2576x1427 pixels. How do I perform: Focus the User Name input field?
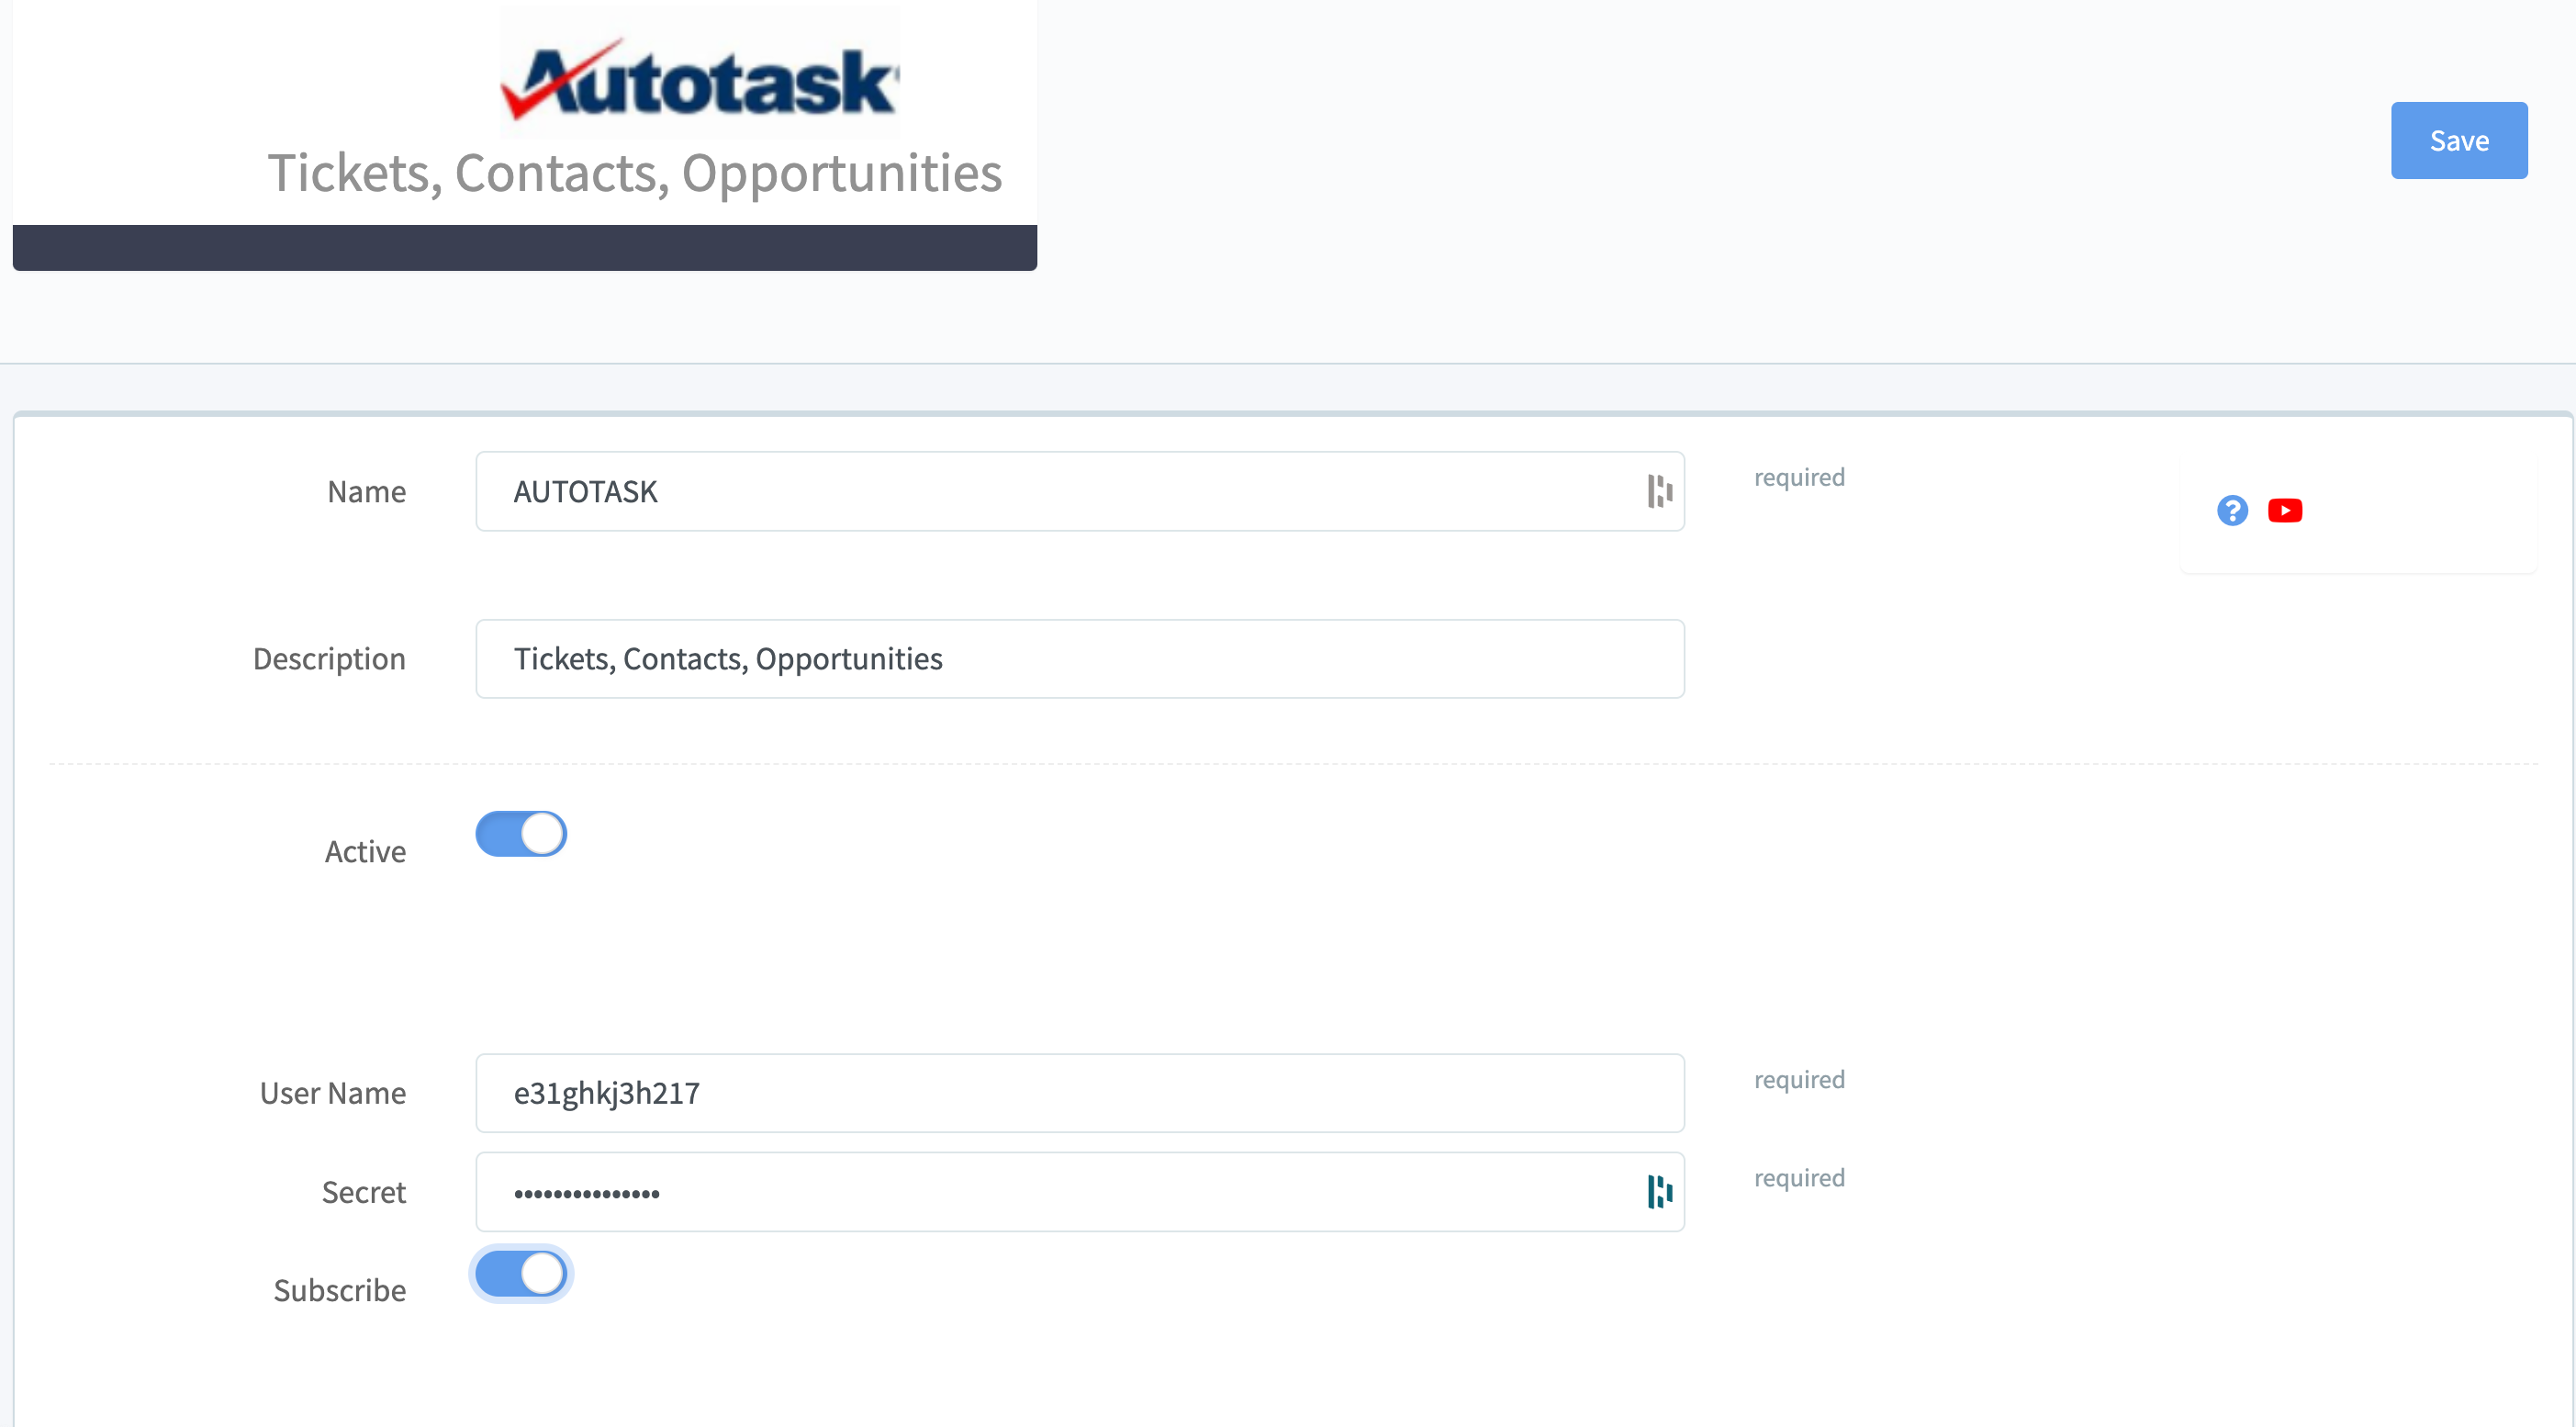[x=1080, y=1093]
